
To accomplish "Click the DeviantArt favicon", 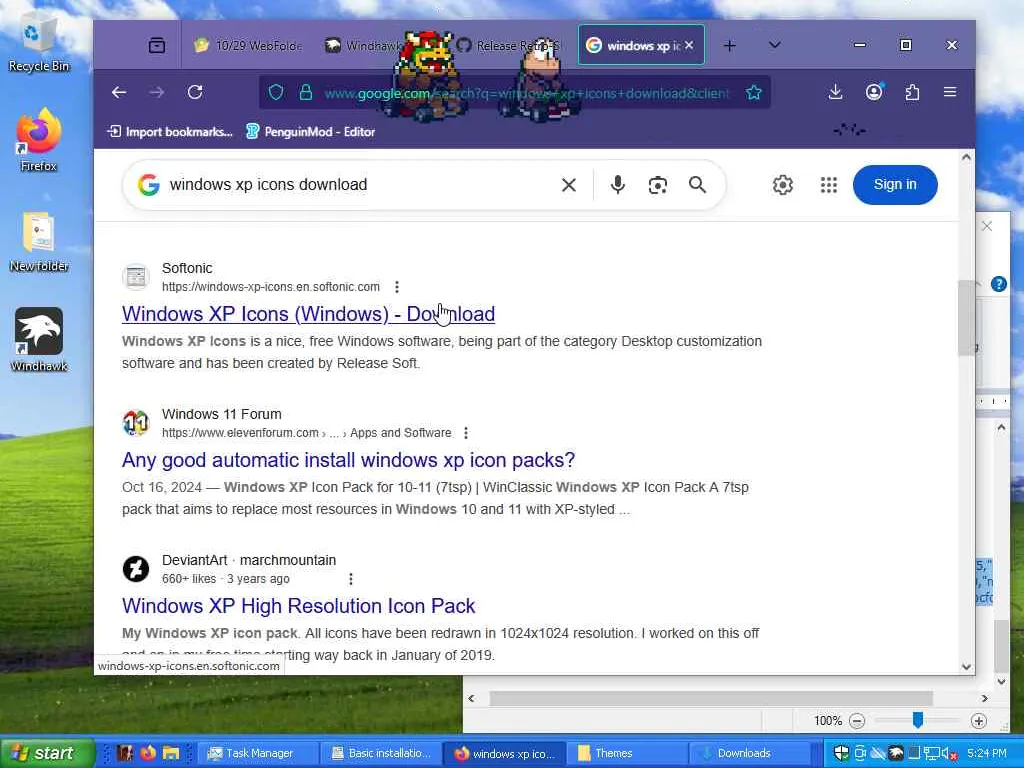I will pyautogui.click(x=136, y=569).
